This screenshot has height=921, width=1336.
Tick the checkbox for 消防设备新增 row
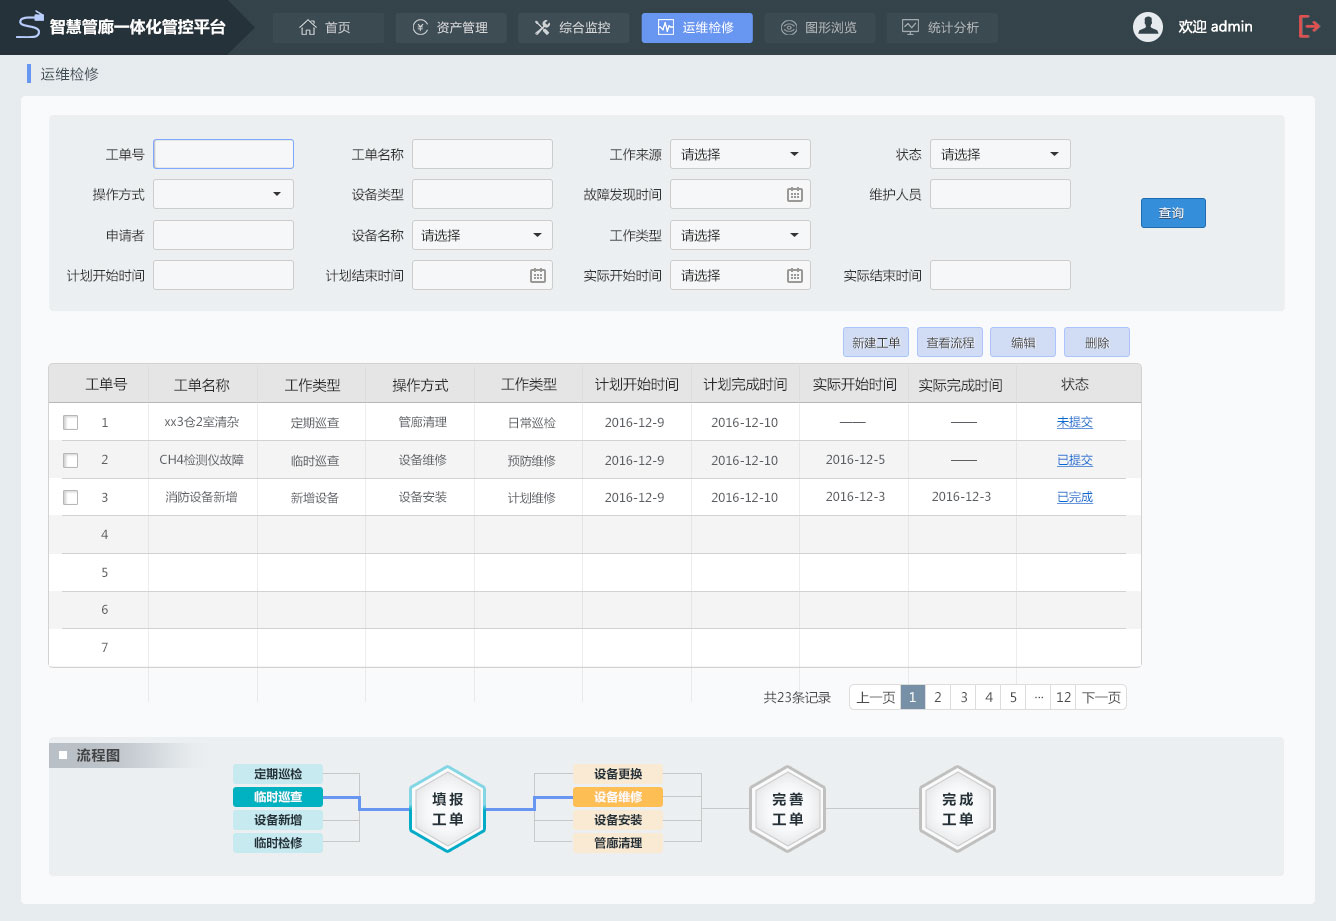click(71, 498)
